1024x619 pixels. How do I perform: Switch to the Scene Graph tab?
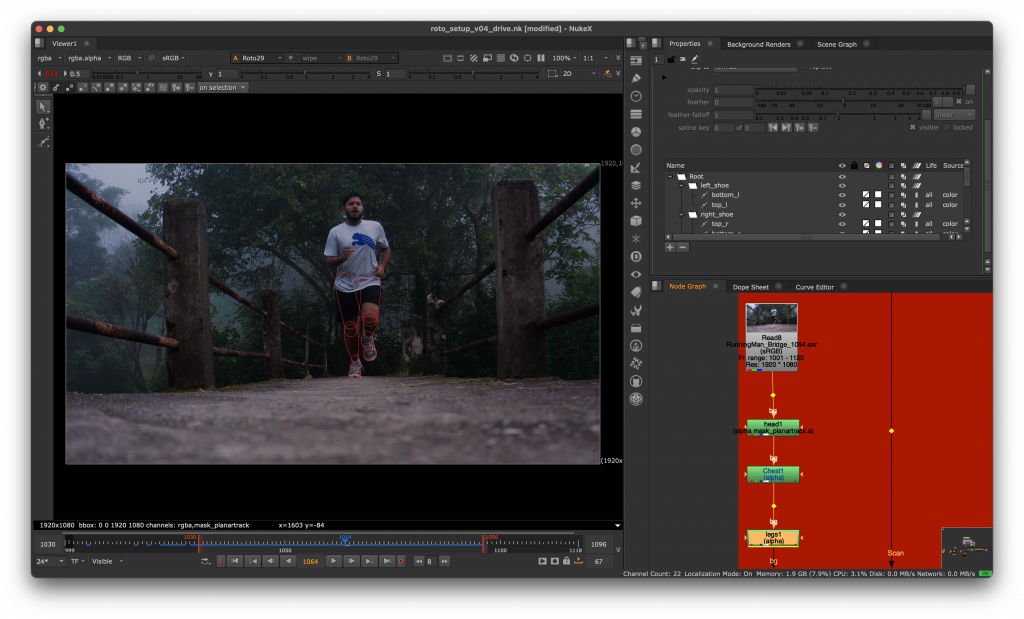(x=836, y=44)
